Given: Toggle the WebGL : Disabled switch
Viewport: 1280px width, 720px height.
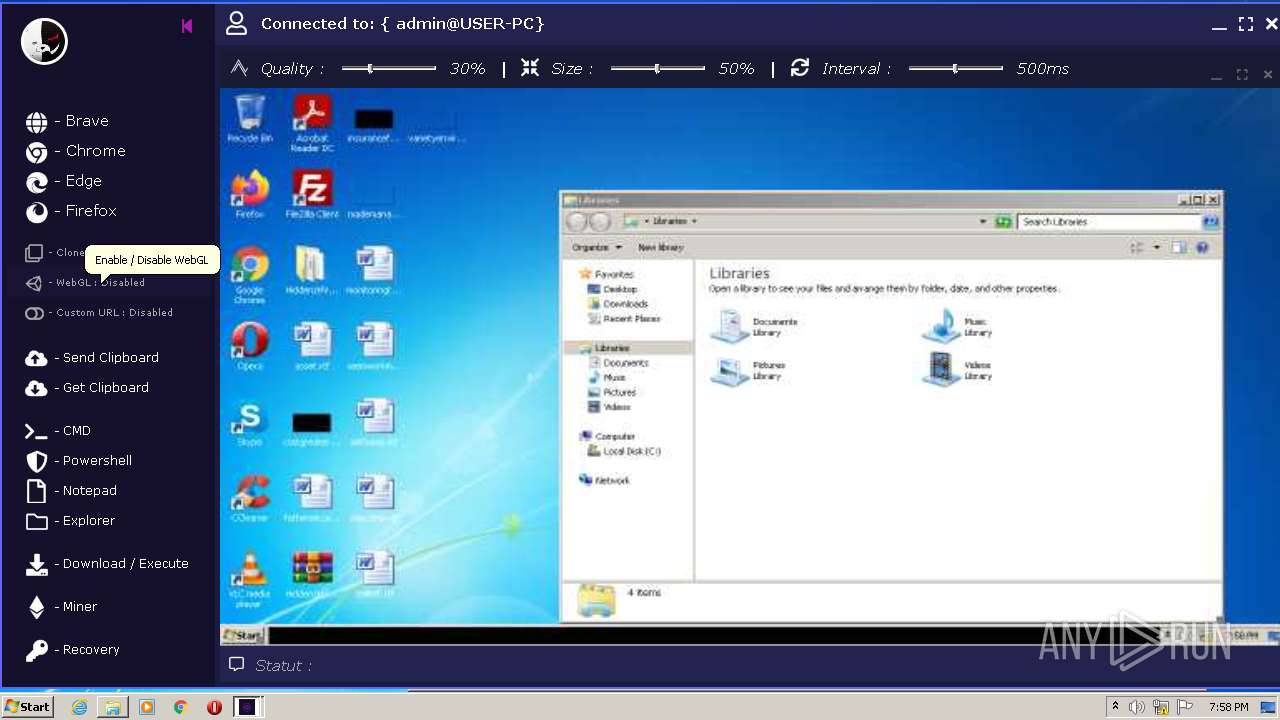Looking at the screenshot, I should point(86,283).
